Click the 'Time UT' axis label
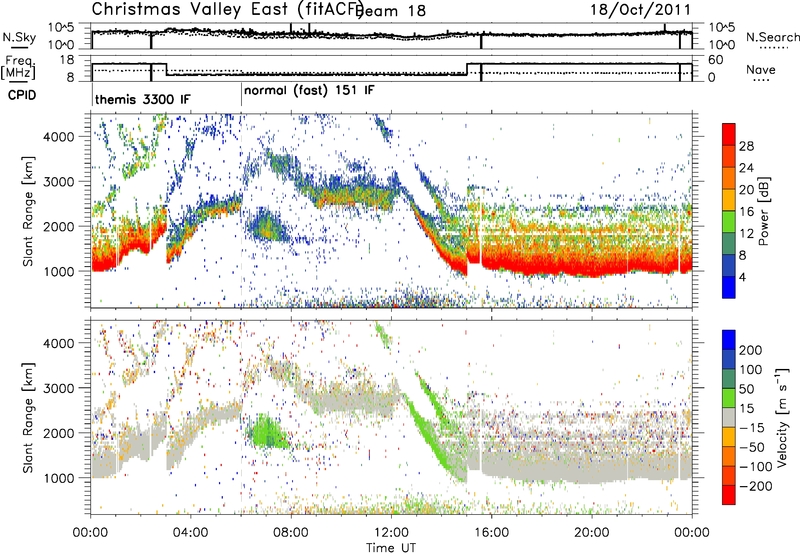800x554 pixels. [391, 547]
